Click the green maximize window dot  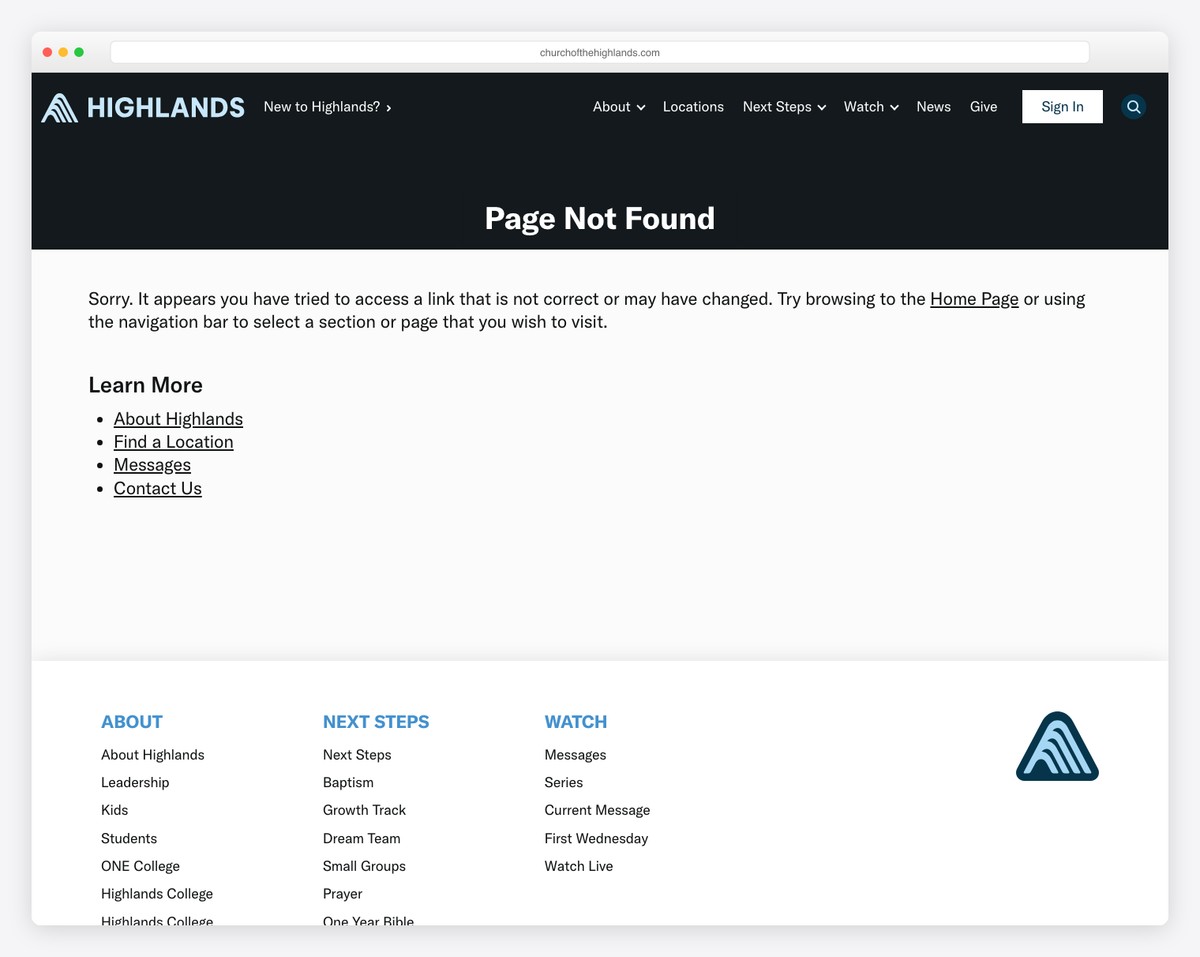79,52
